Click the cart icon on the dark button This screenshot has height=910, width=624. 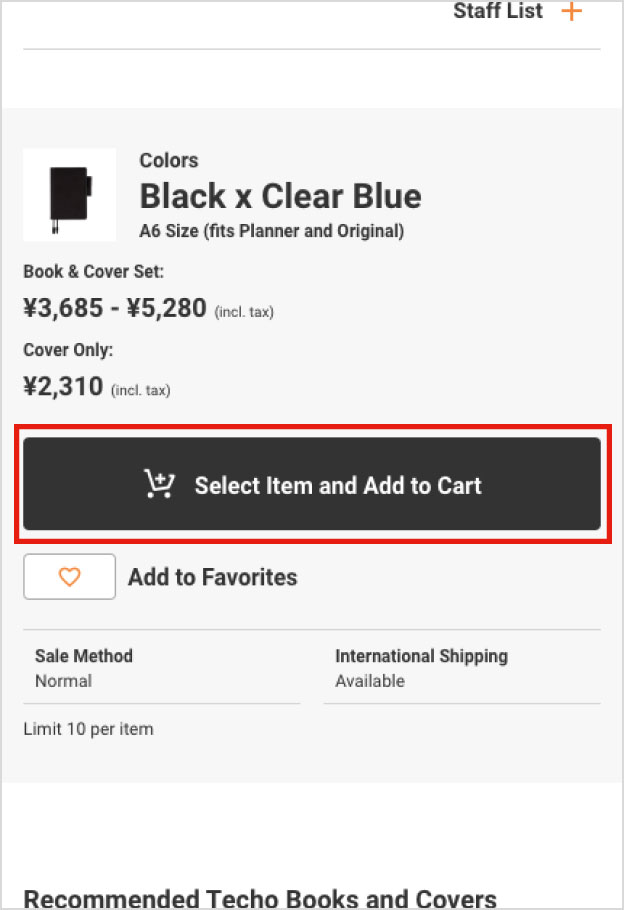click(159, 485)
